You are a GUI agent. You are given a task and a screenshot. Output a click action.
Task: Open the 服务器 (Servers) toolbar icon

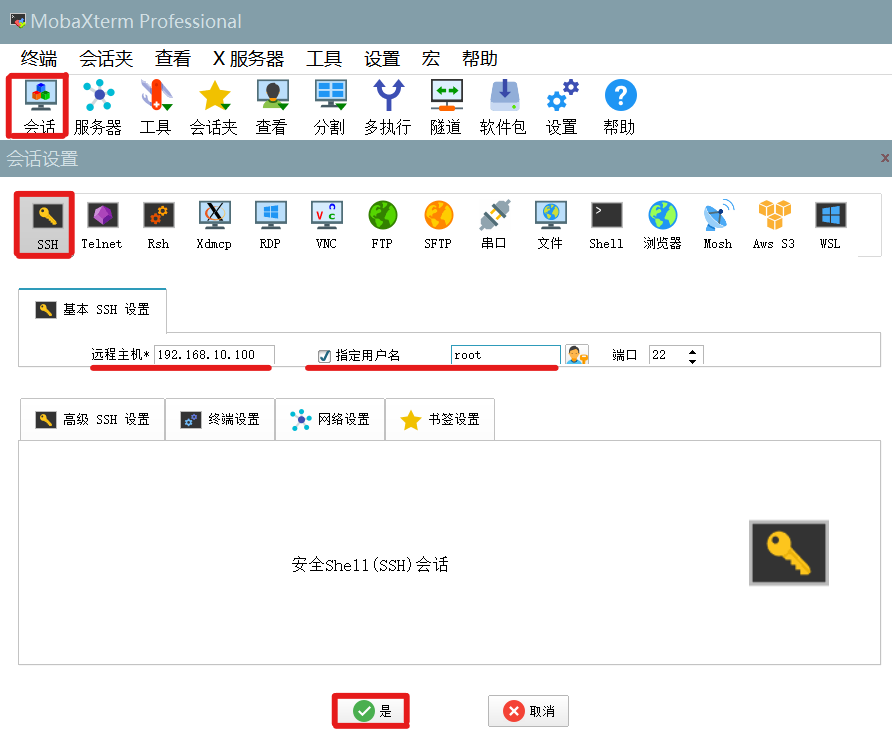pyautogui.click(x=98, y=107)
